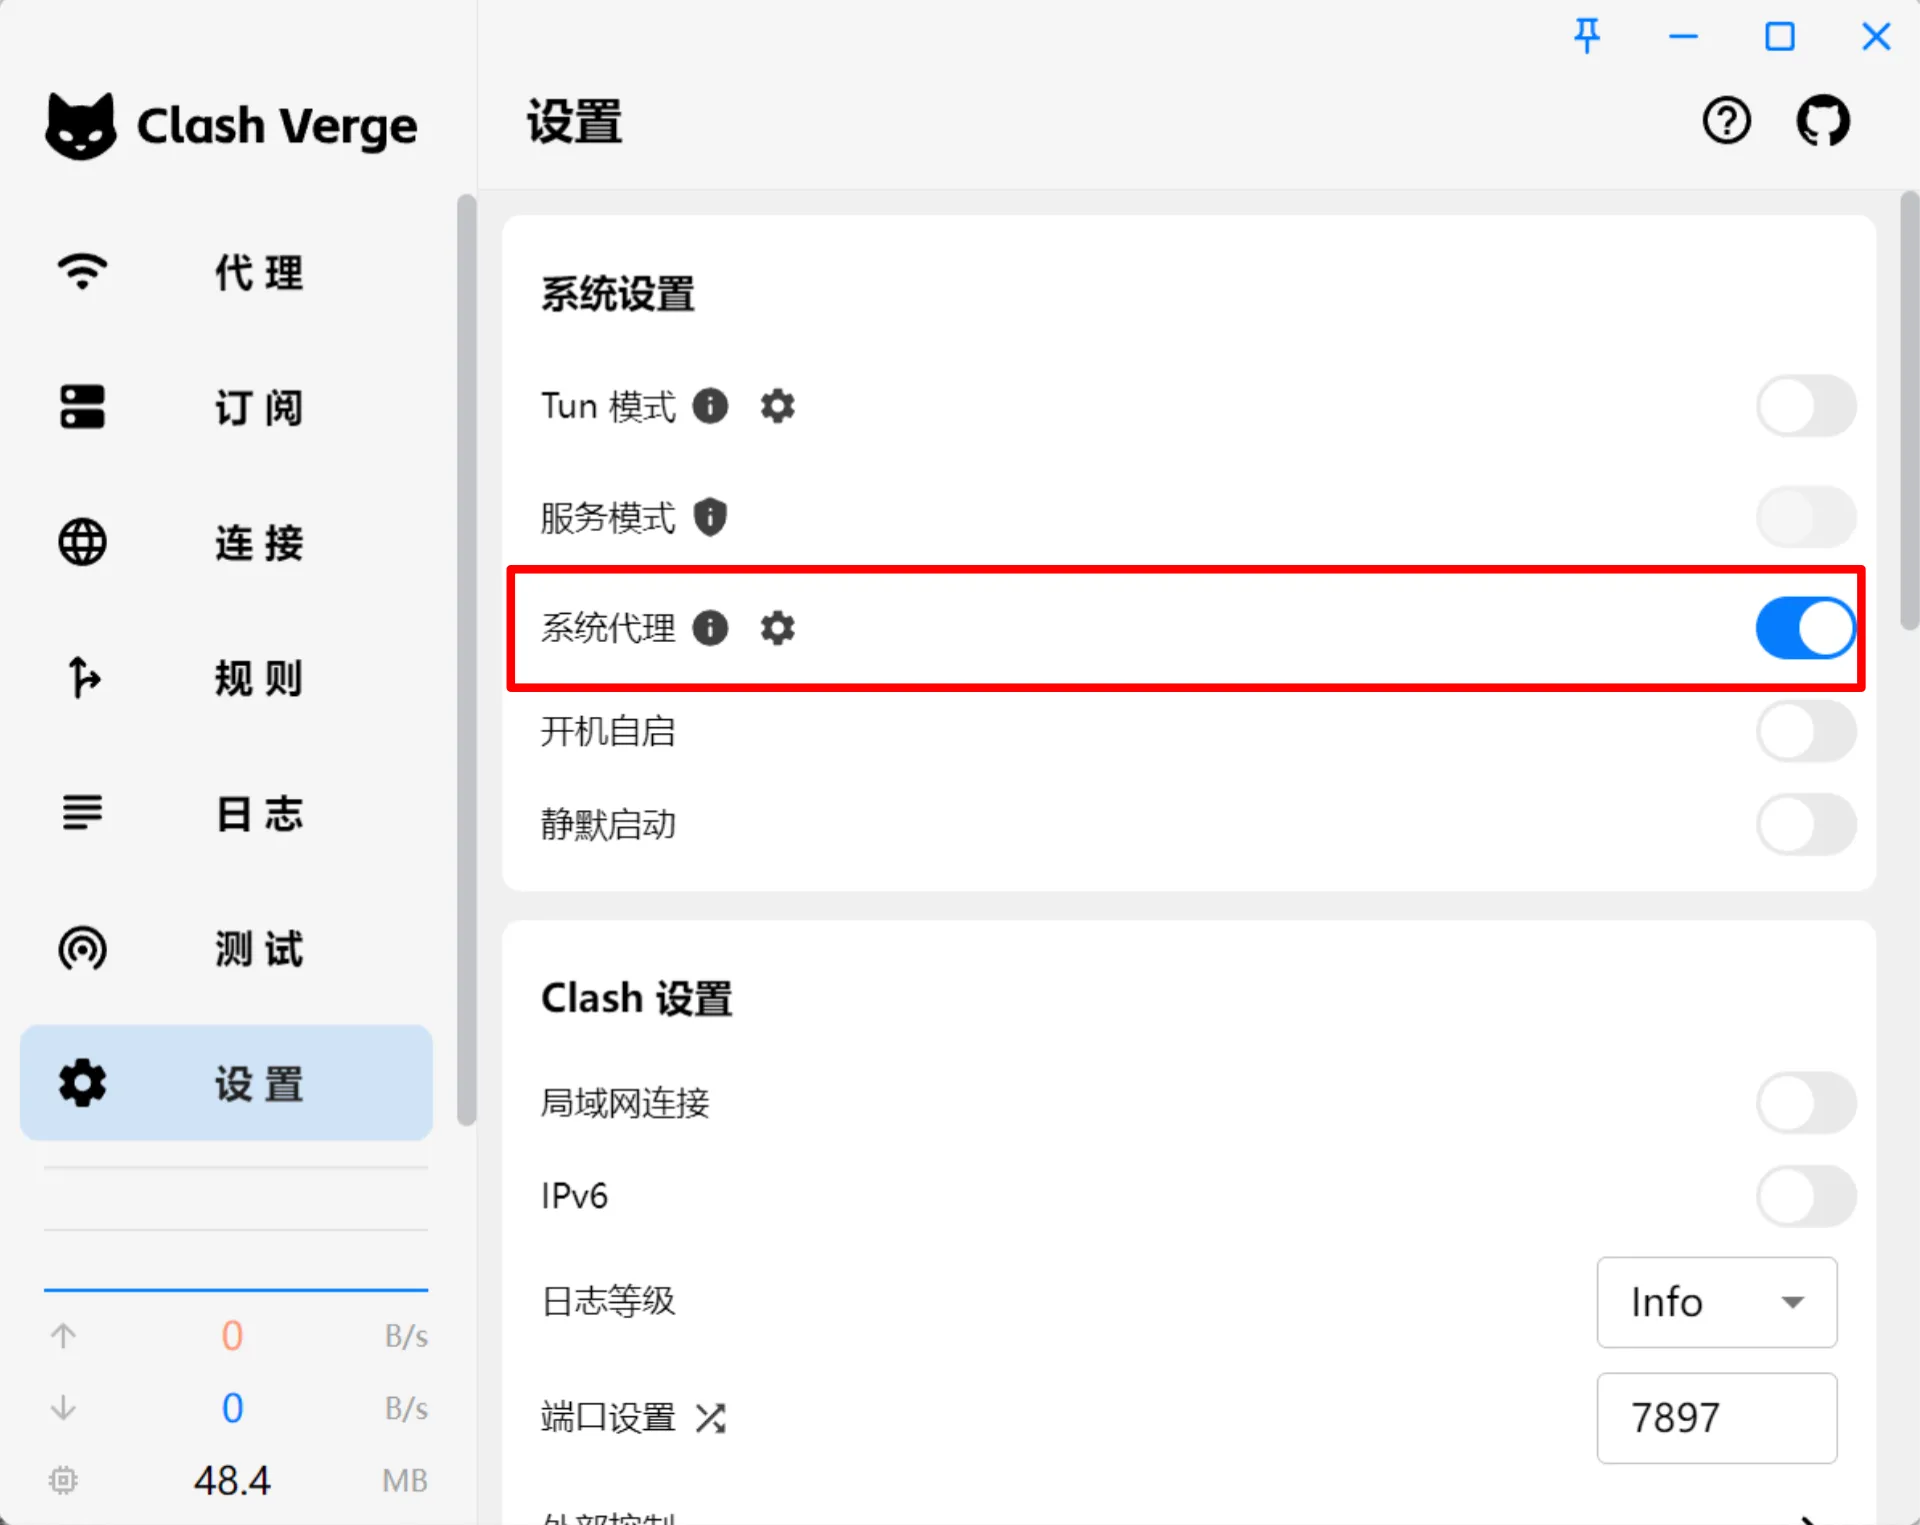This screenshot has height=1525, width=1920.
Task: Click the 端口设置 field showing 7897
Action: point(1717,1418)
